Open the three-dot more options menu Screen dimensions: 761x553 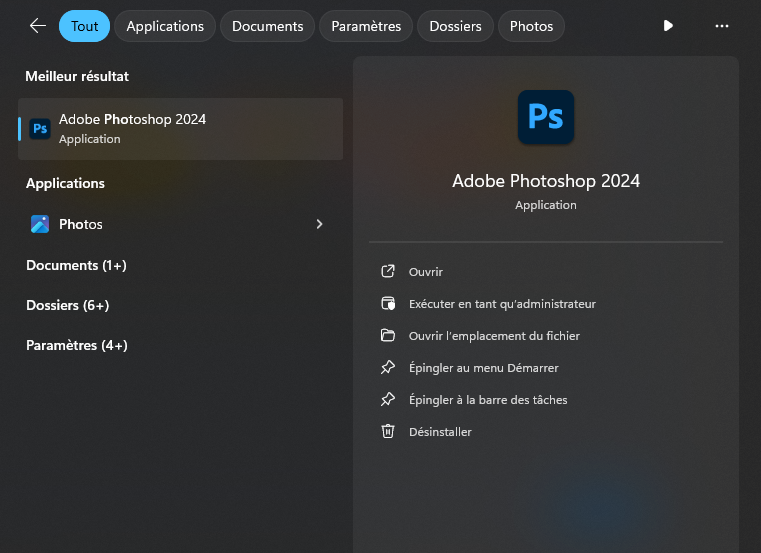pos(722,26)
